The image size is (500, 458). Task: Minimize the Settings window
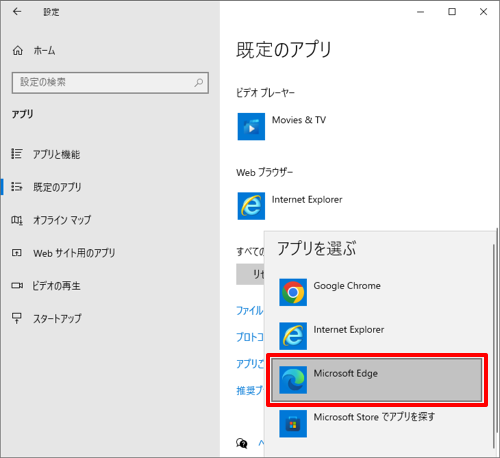click(x=421, y=12)
